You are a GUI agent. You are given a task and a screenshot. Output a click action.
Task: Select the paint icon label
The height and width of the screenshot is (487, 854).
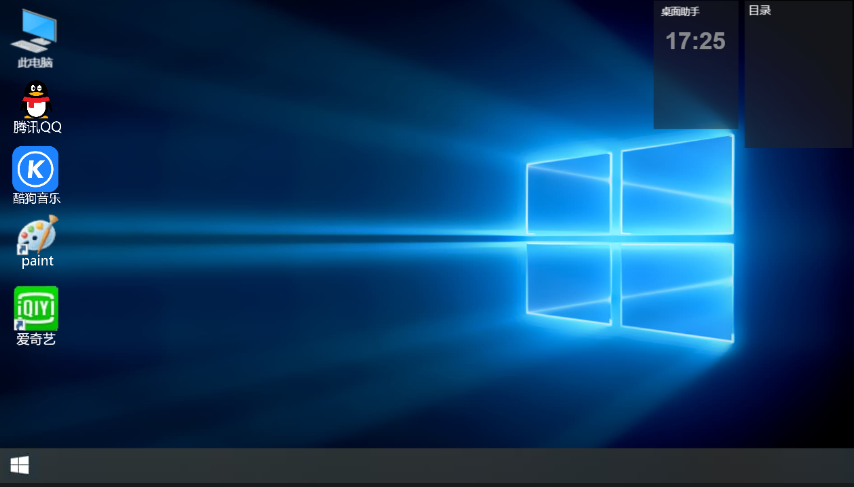38,261
